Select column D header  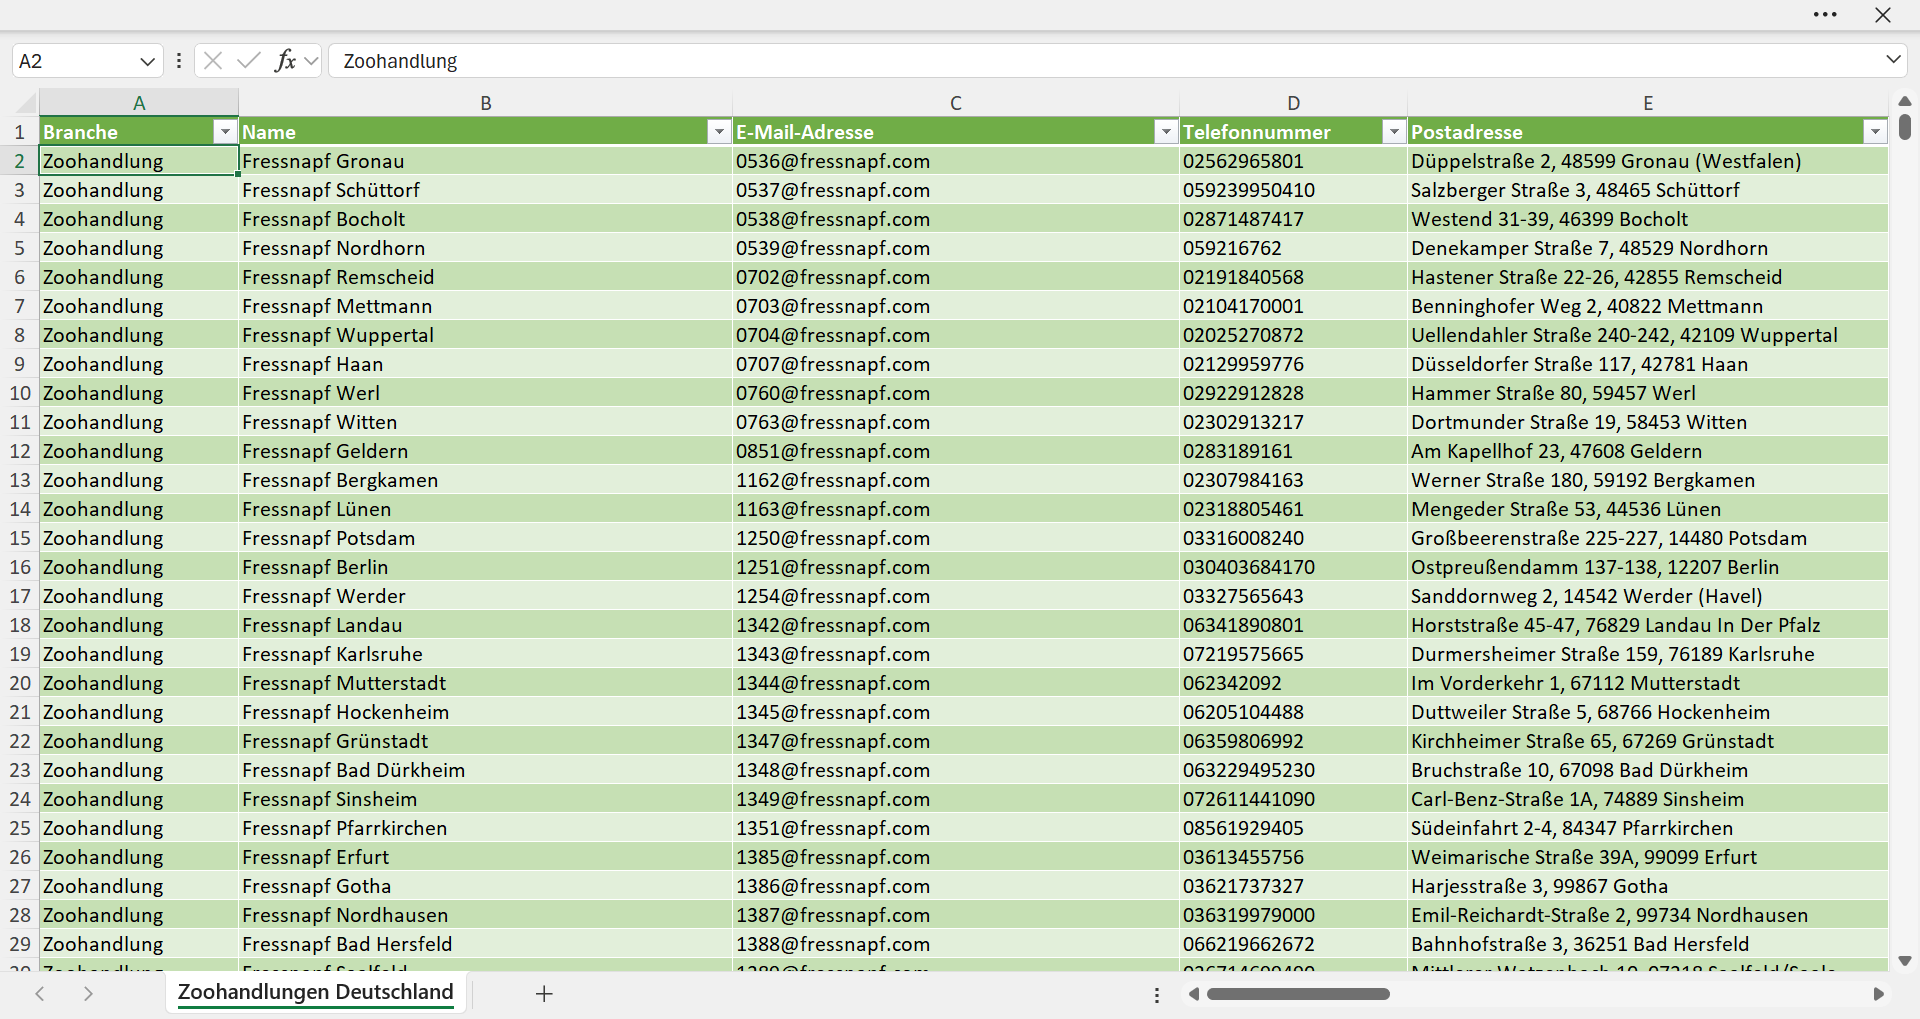coord(1293,103)
